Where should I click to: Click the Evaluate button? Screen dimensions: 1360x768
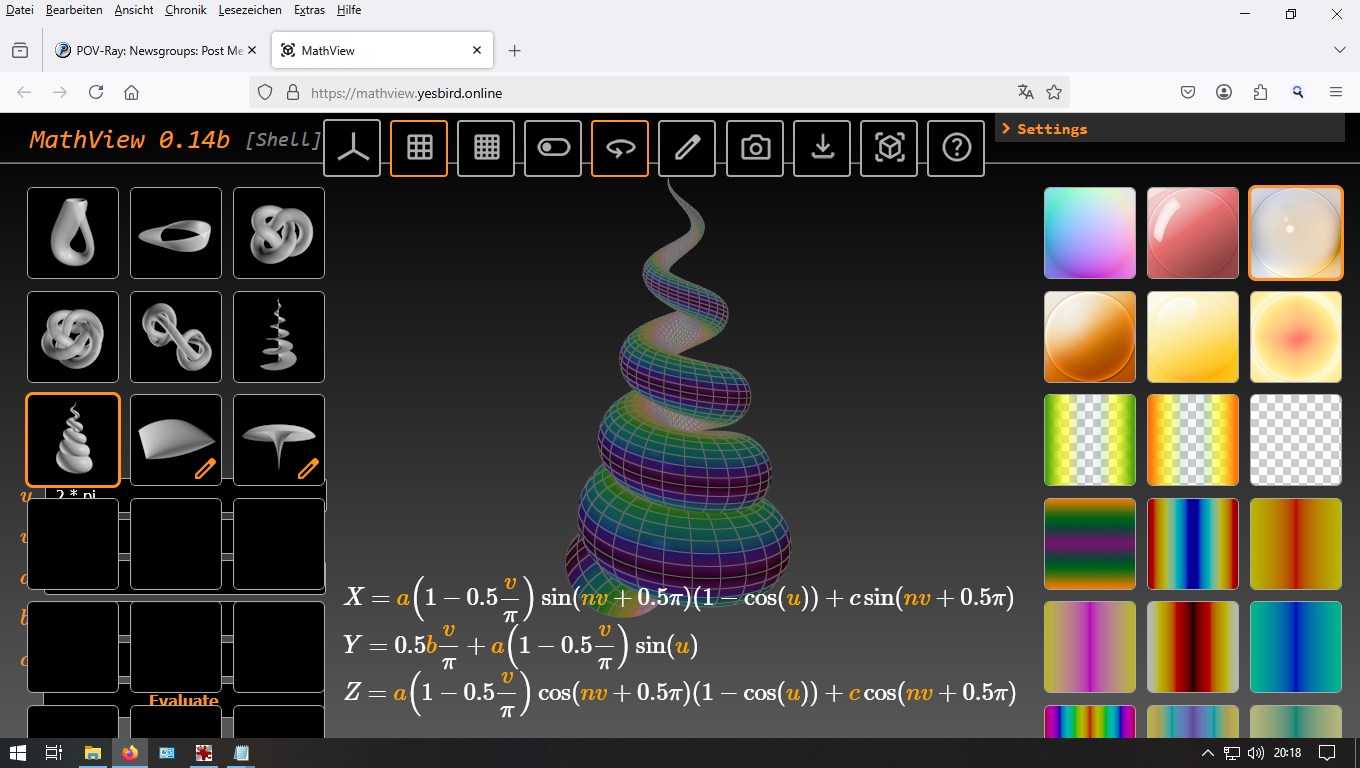(x=183, y=701)
